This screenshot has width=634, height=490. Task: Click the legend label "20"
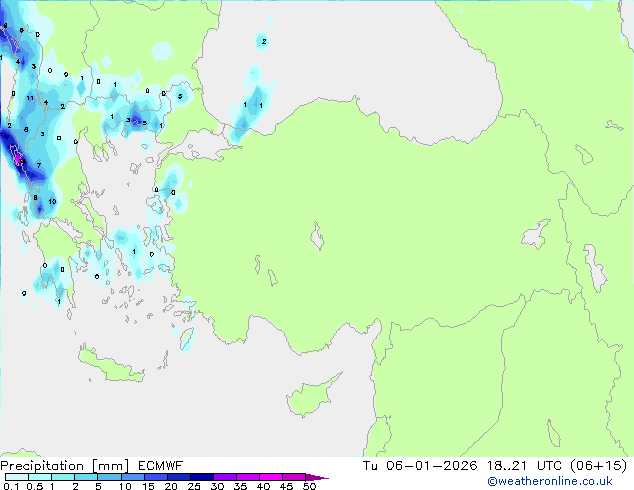171,486
